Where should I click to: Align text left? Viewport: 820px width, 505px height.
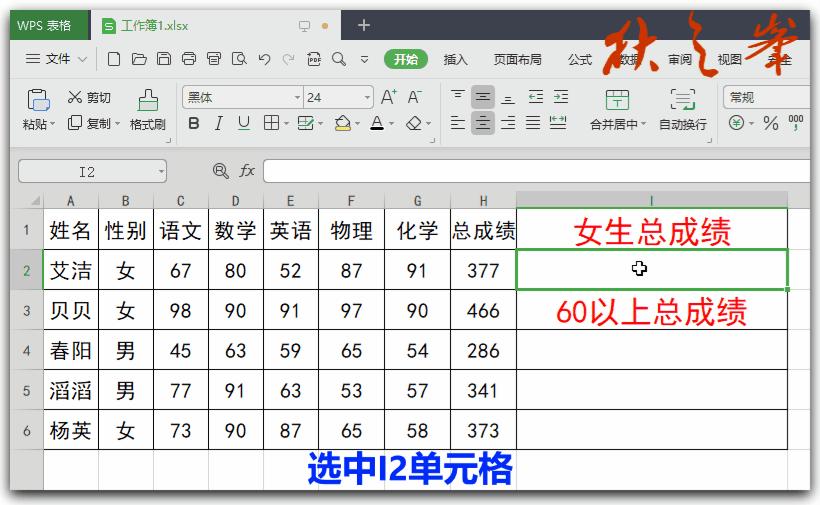click(458, 123)
